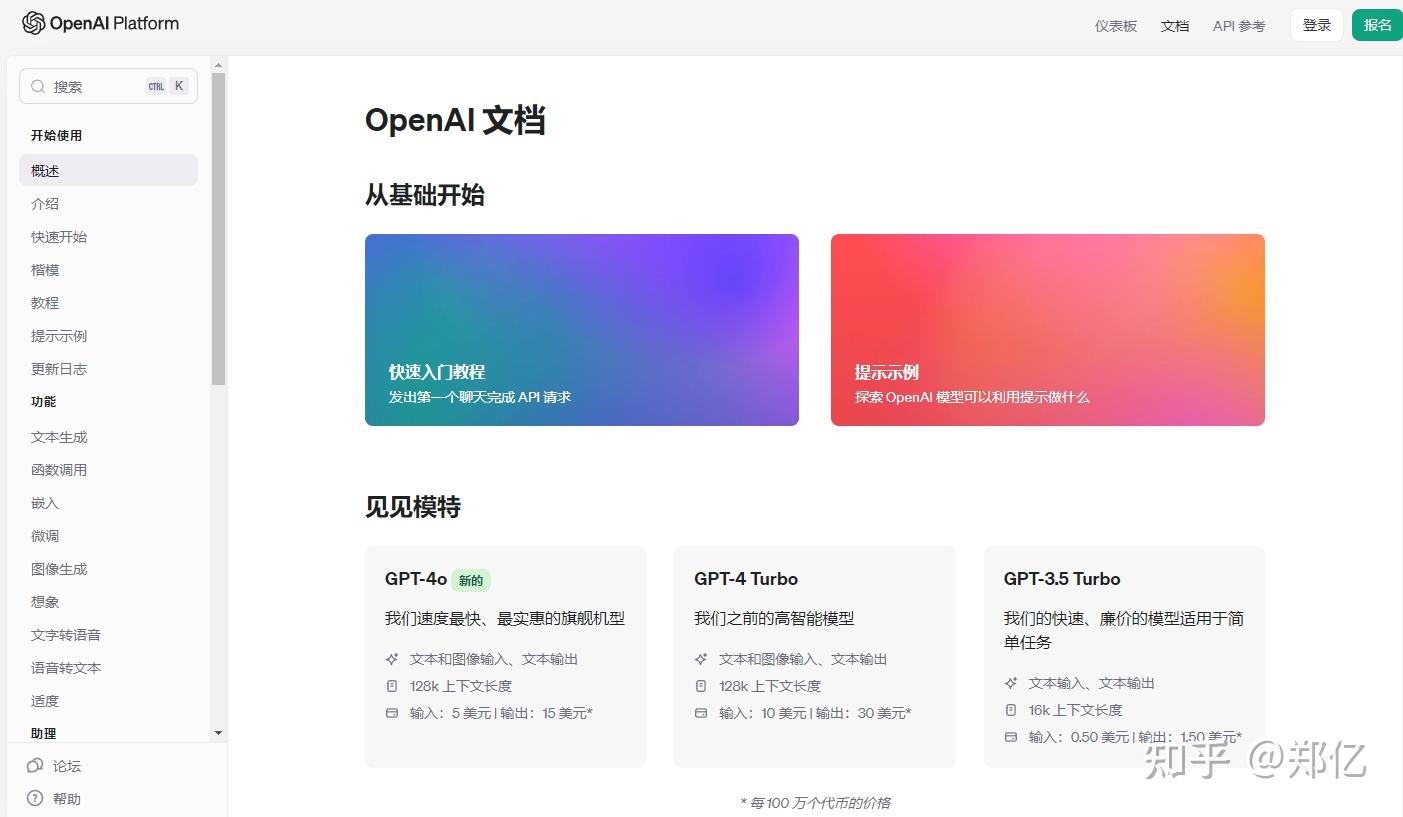Click the OpenAI Platform logo

pos(100,23)
